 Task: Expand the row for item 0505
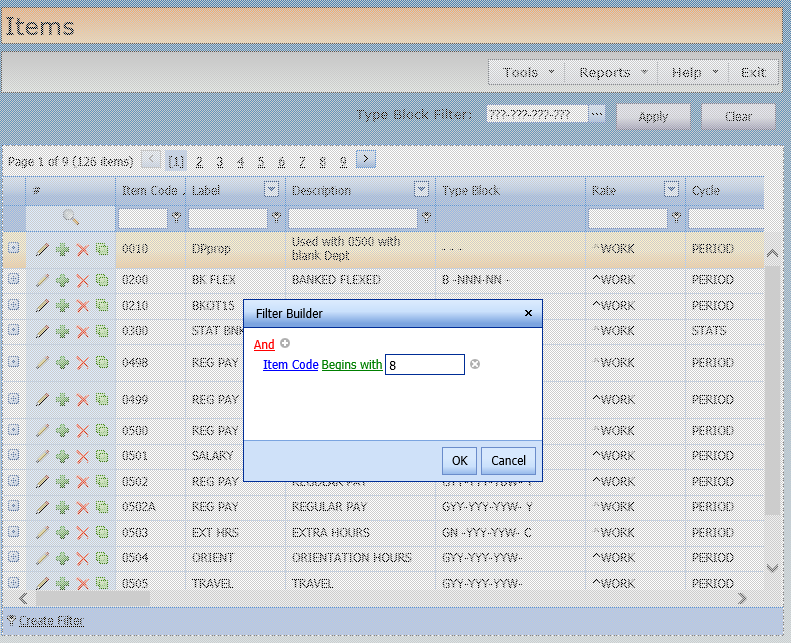14,582
